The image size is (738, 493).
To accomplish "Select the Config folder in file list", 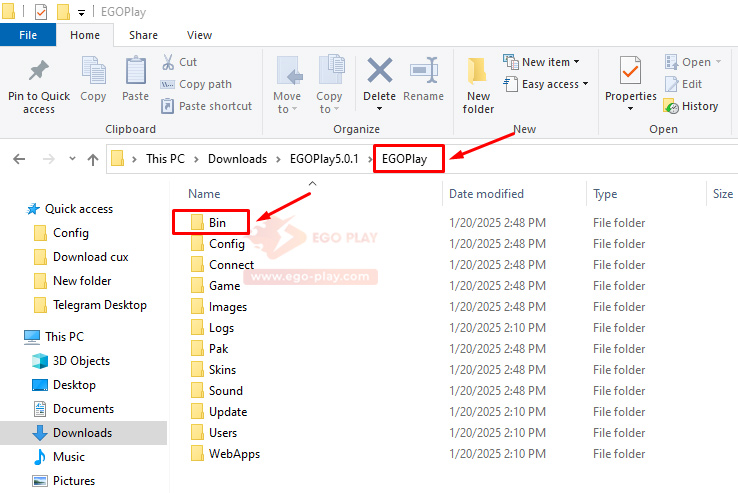I will [218, 244].
